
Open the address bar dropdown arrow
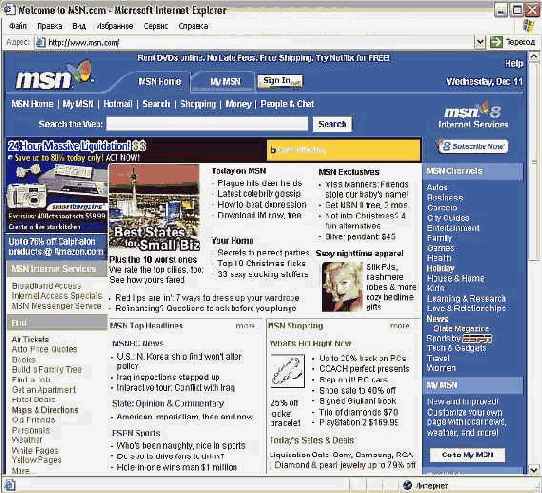(x=480, y=43)
